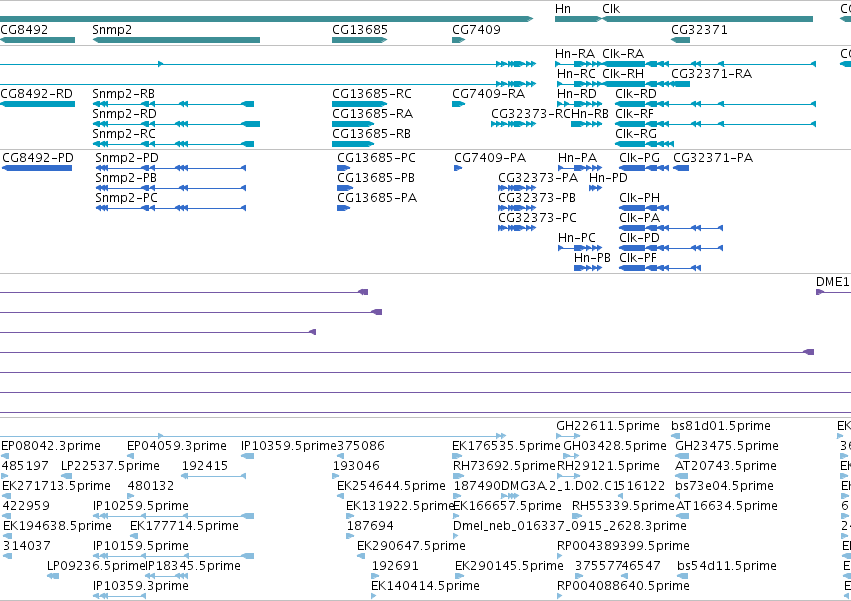Click EST EK290647.5prime
The image size is (851, 601).
(x=411, y=546)
